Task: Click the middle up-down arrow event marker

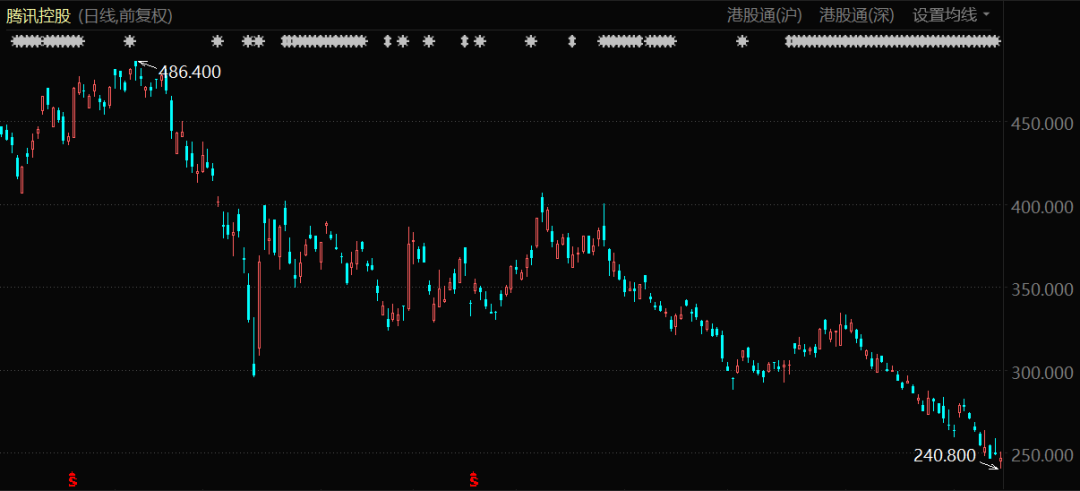Action: [x=464, y=41]
